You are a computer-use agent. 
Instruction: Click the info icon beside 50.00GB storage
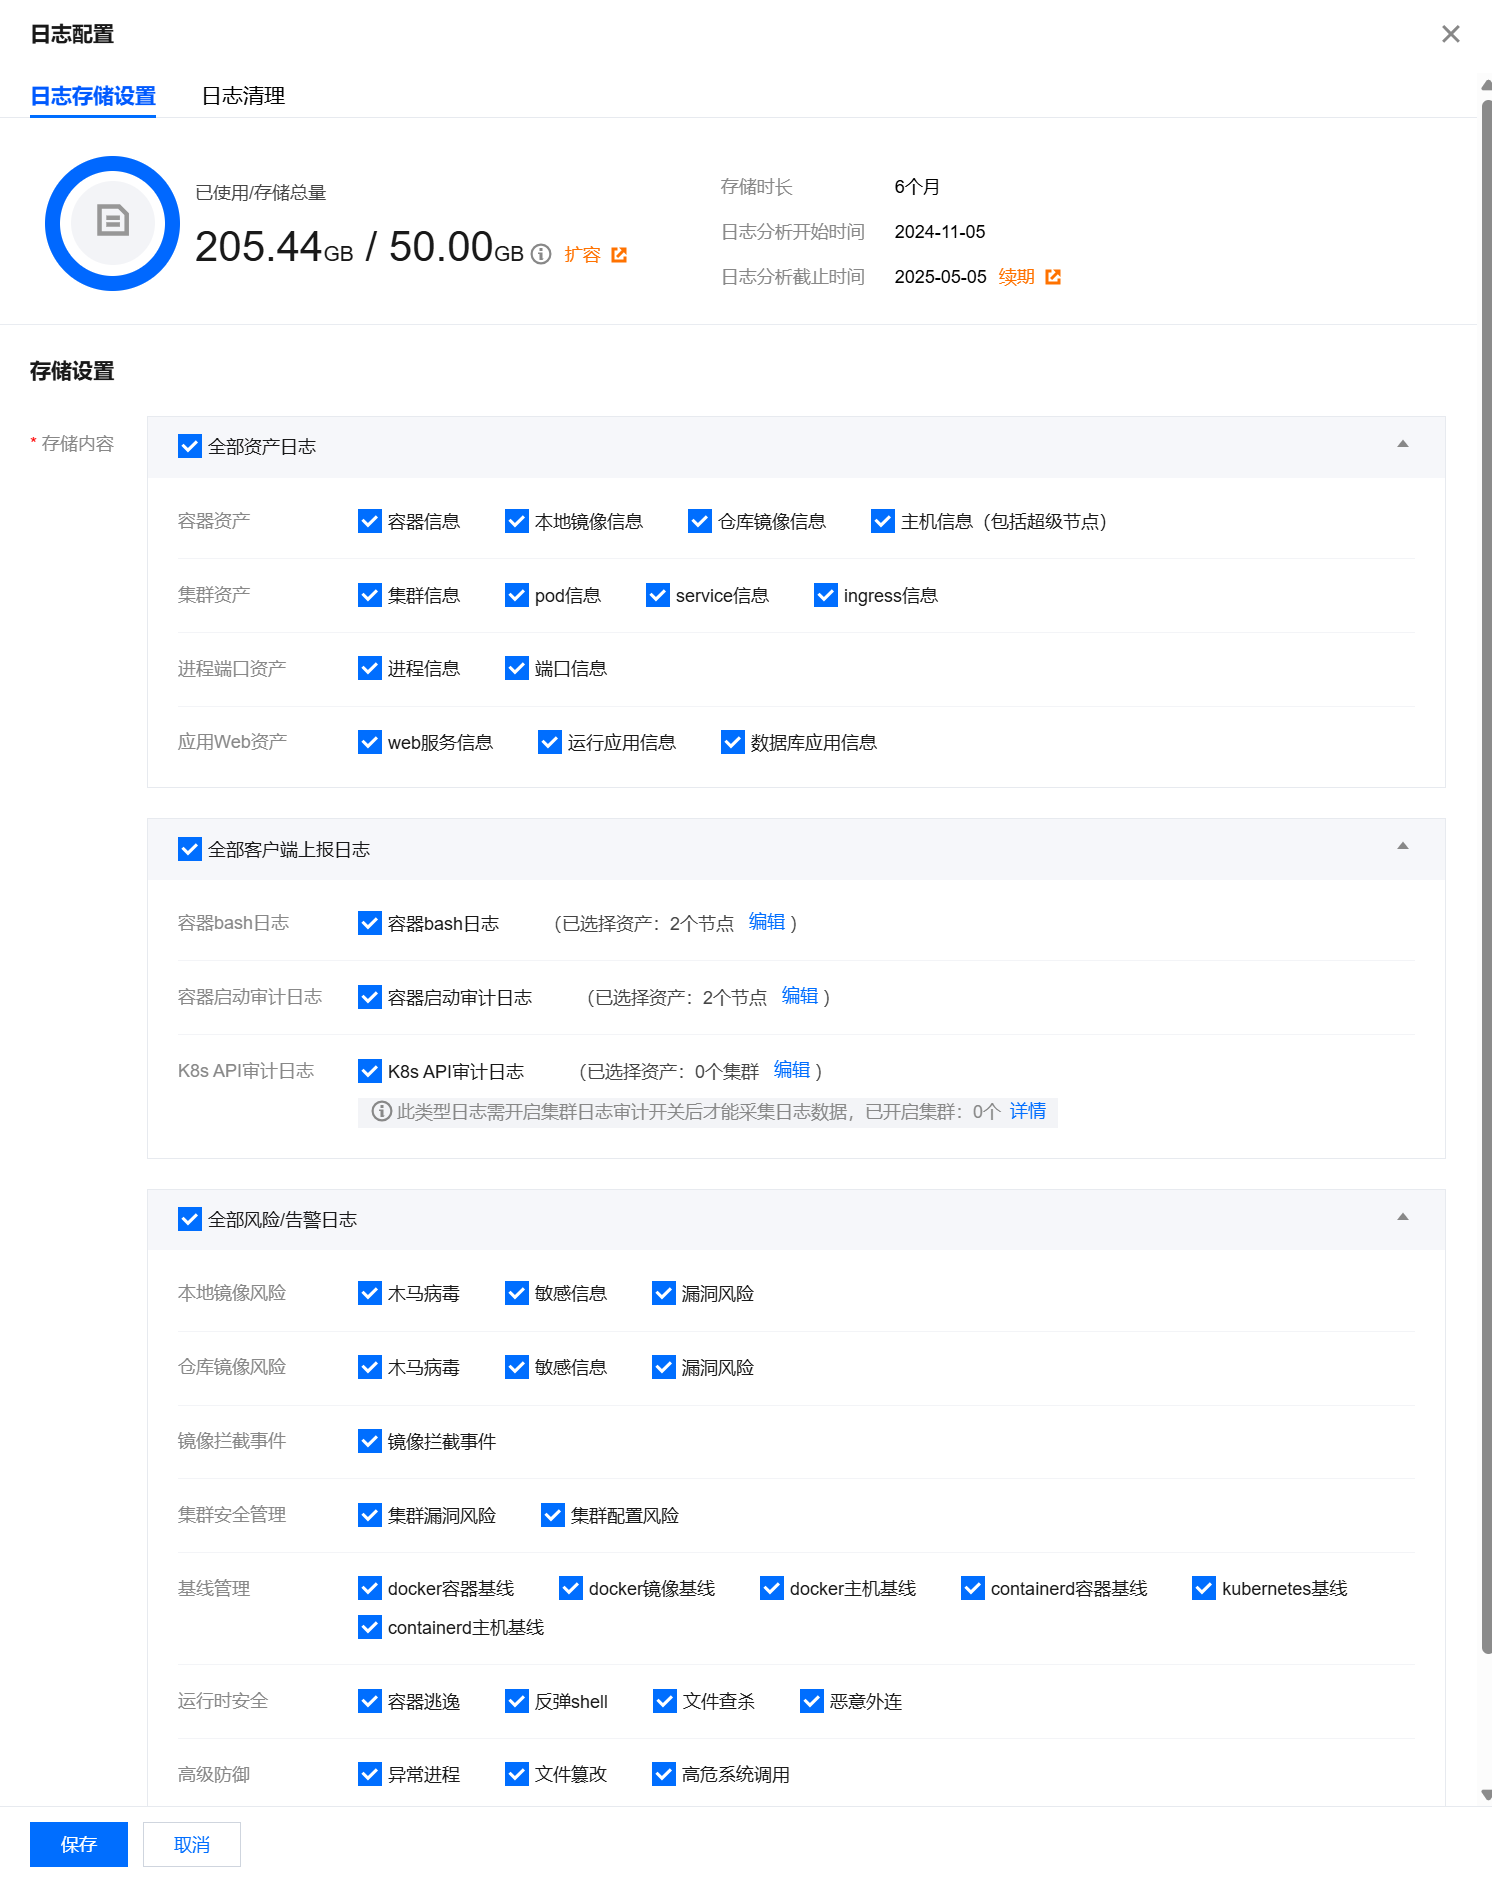541,254
